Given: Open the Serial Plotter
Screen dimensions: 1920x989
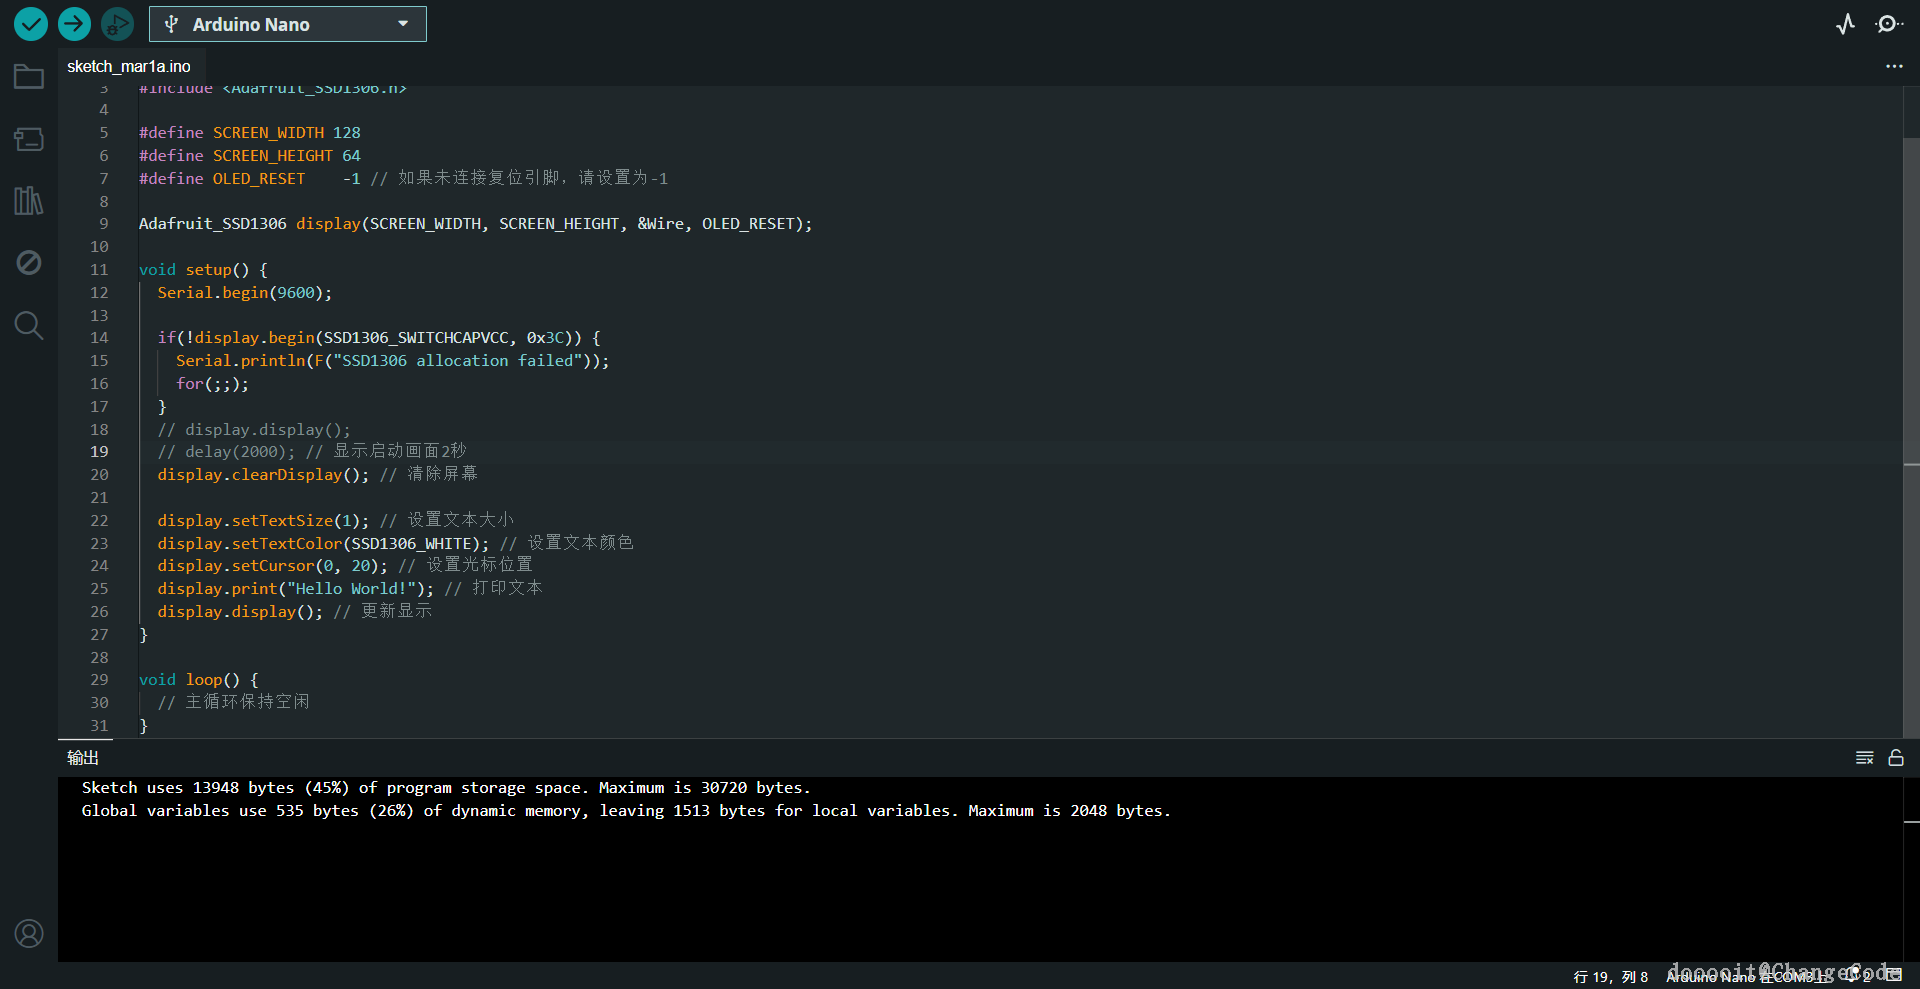Looking at the screenshot, I should click(x=1845, y=24).
